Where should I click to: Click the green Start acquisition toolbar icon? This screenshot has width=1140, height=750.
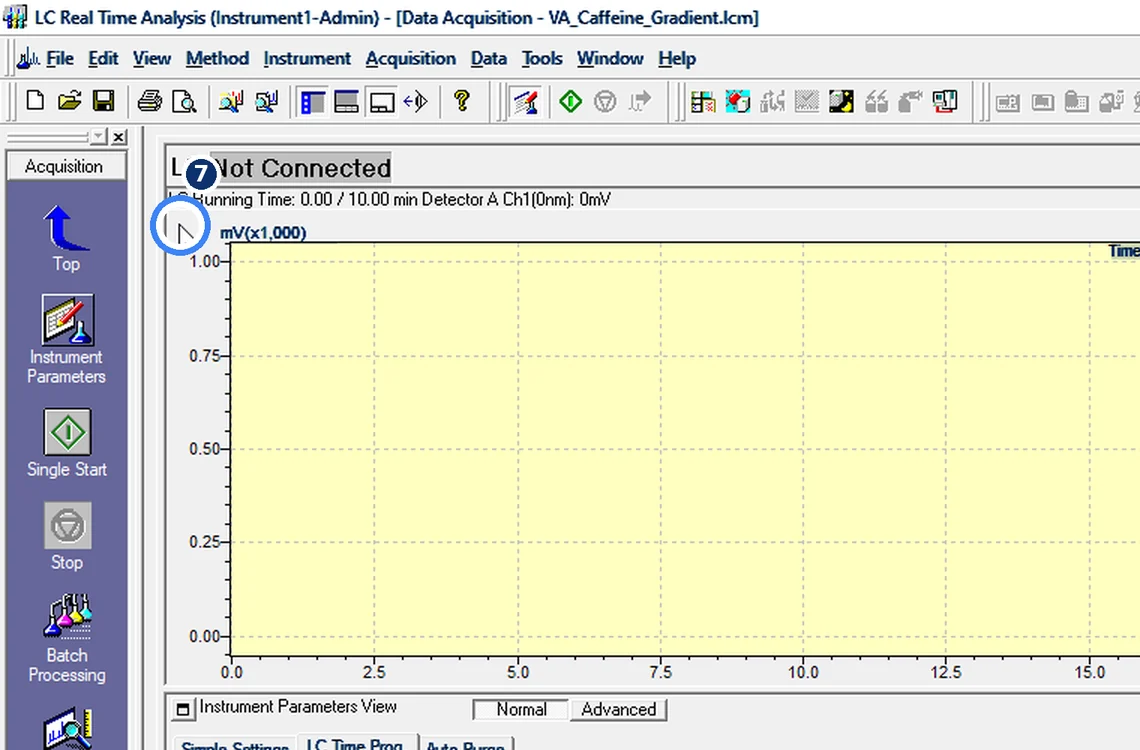click(571, 101)
